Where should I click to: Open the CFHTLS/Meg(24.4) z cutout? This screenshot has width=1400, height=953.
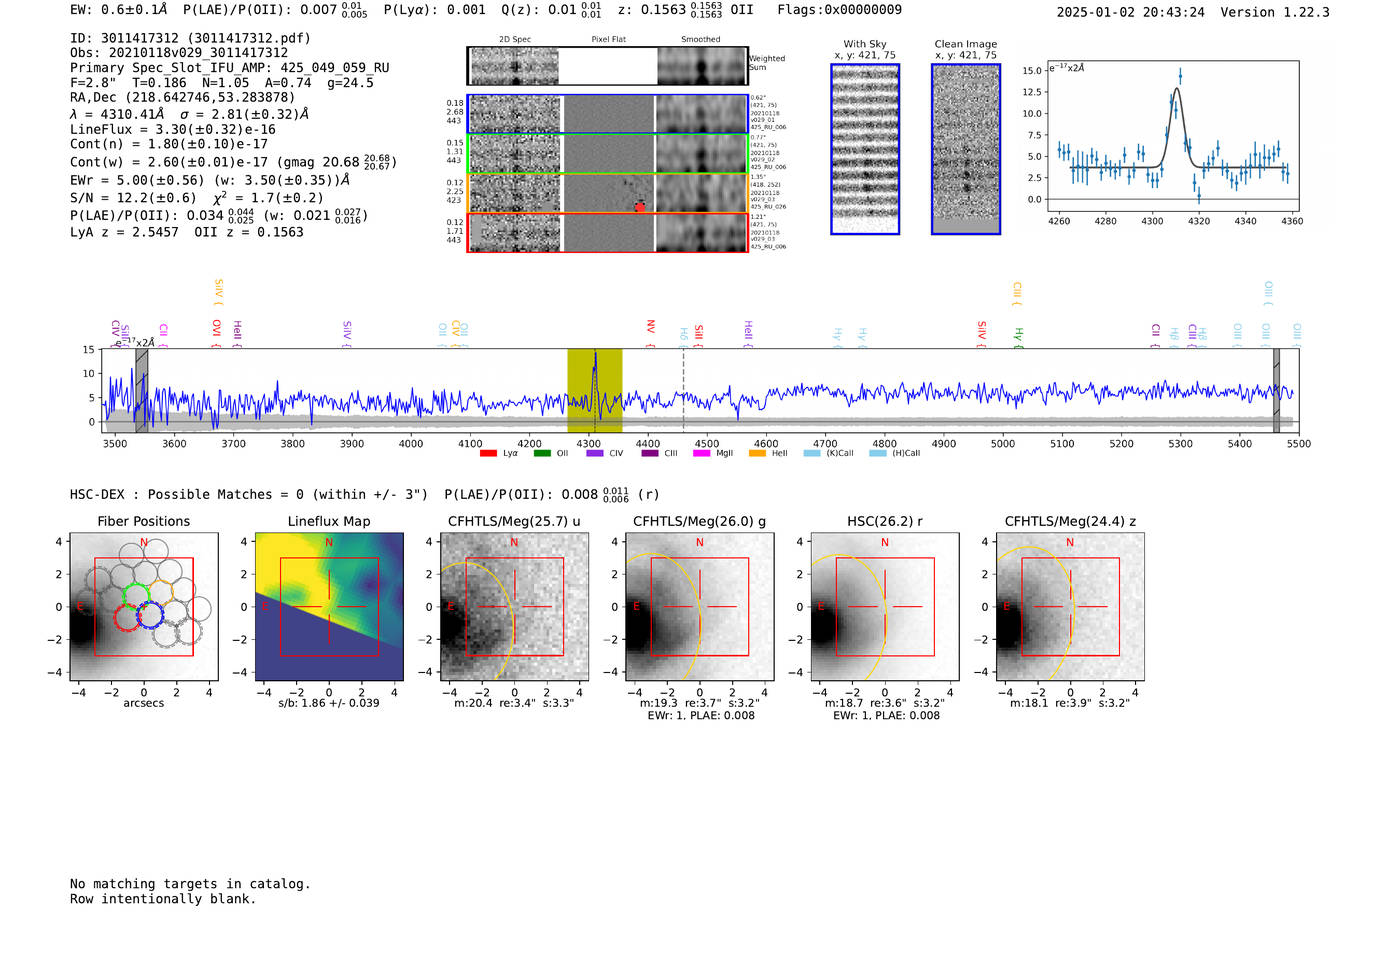[1070, 607]
